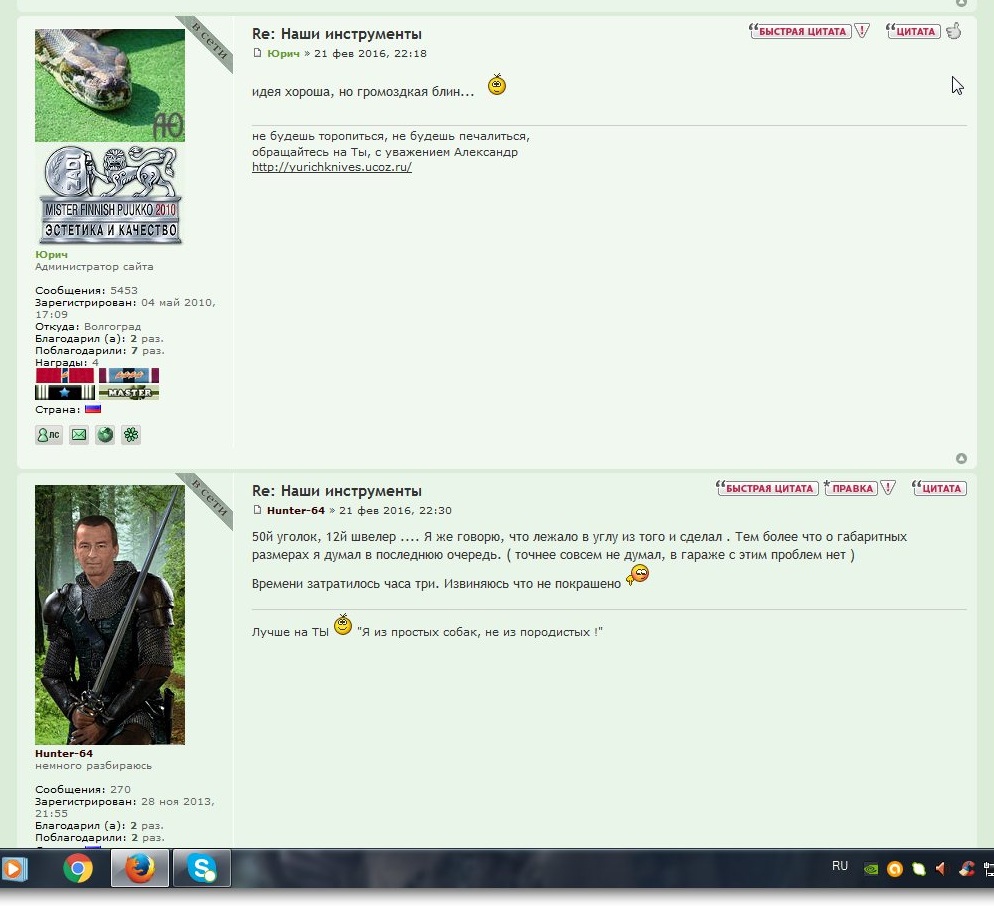Click the email envelope icon of Юрич

(79, 435)
